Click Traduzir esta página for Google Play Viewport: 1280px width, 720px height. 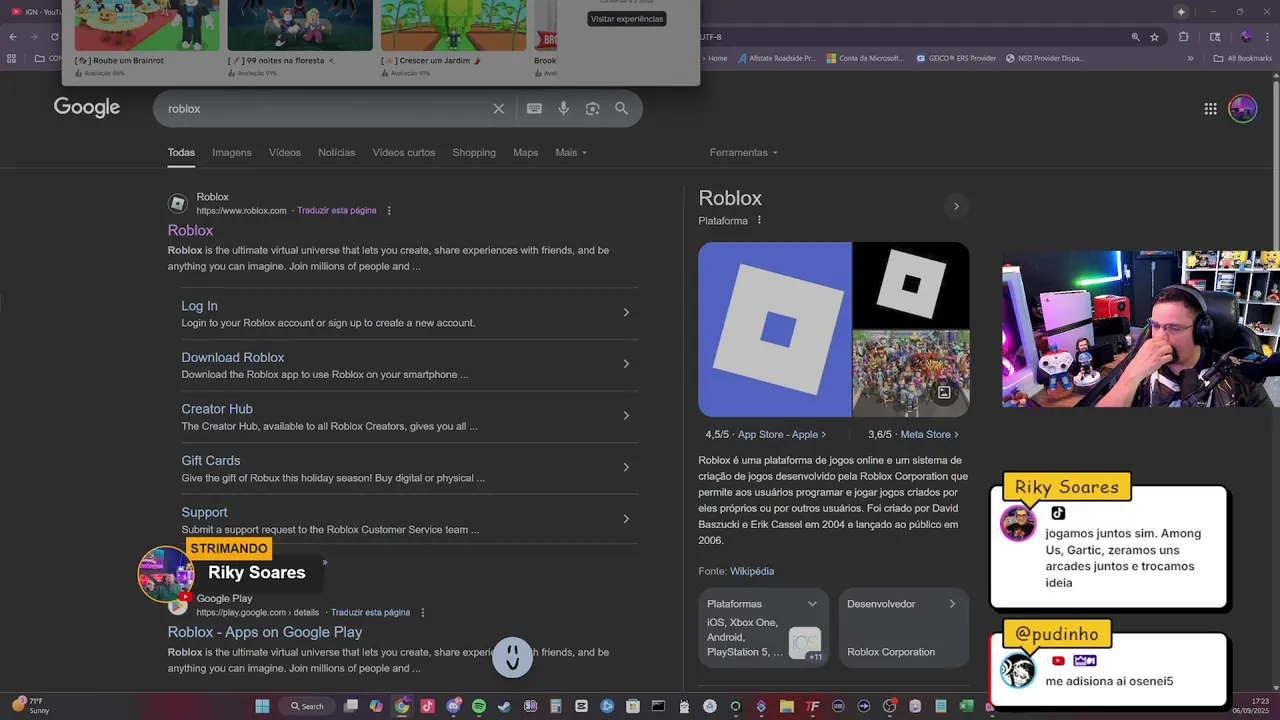click(370, 613)
